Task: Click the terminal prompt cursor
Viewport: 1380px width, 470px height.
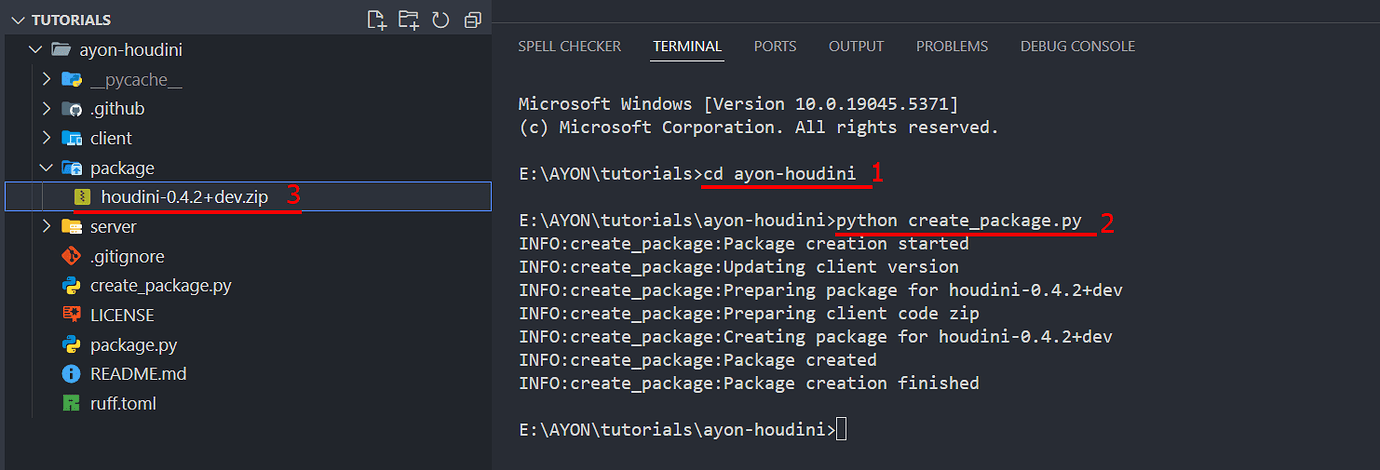Action: (x=841, y=430)
